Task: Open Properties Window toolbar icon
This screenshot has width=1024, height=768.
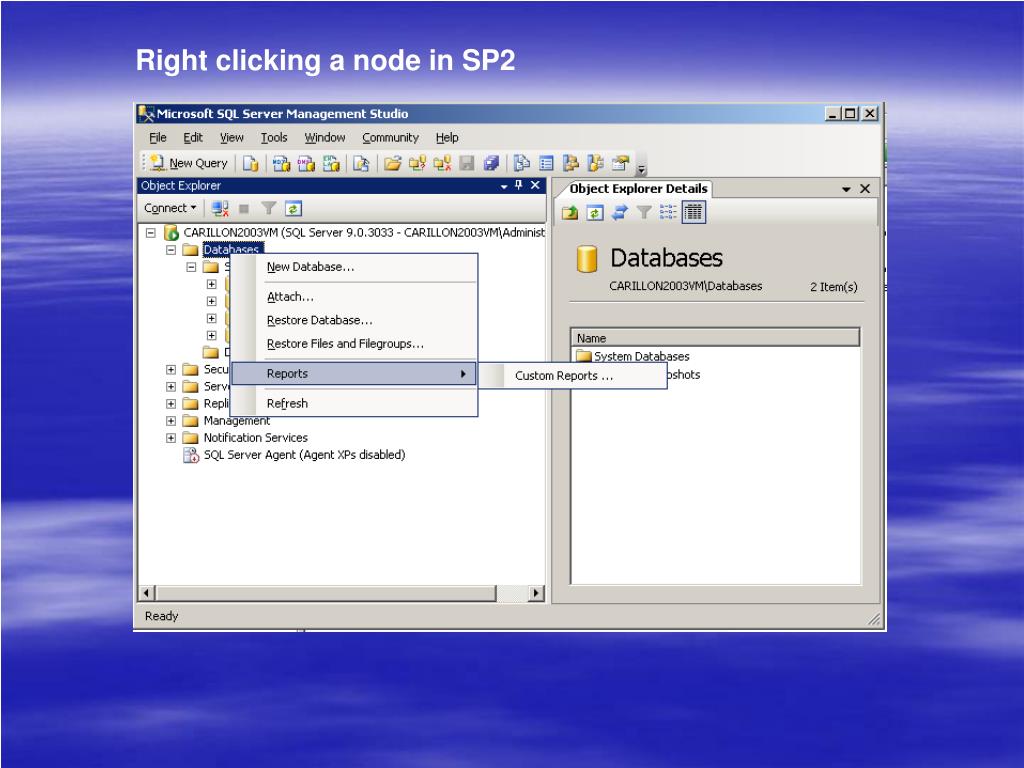Action: (621, 163)
